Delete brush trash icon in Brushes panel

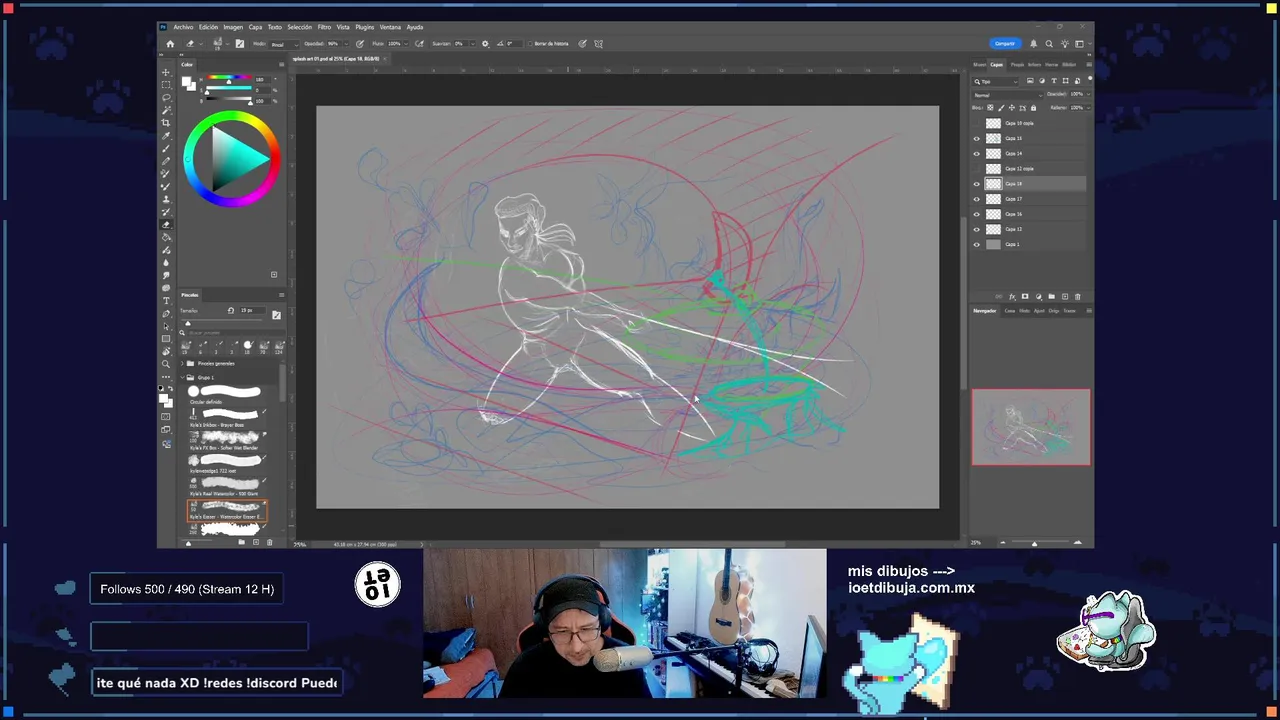click(269, 542)
